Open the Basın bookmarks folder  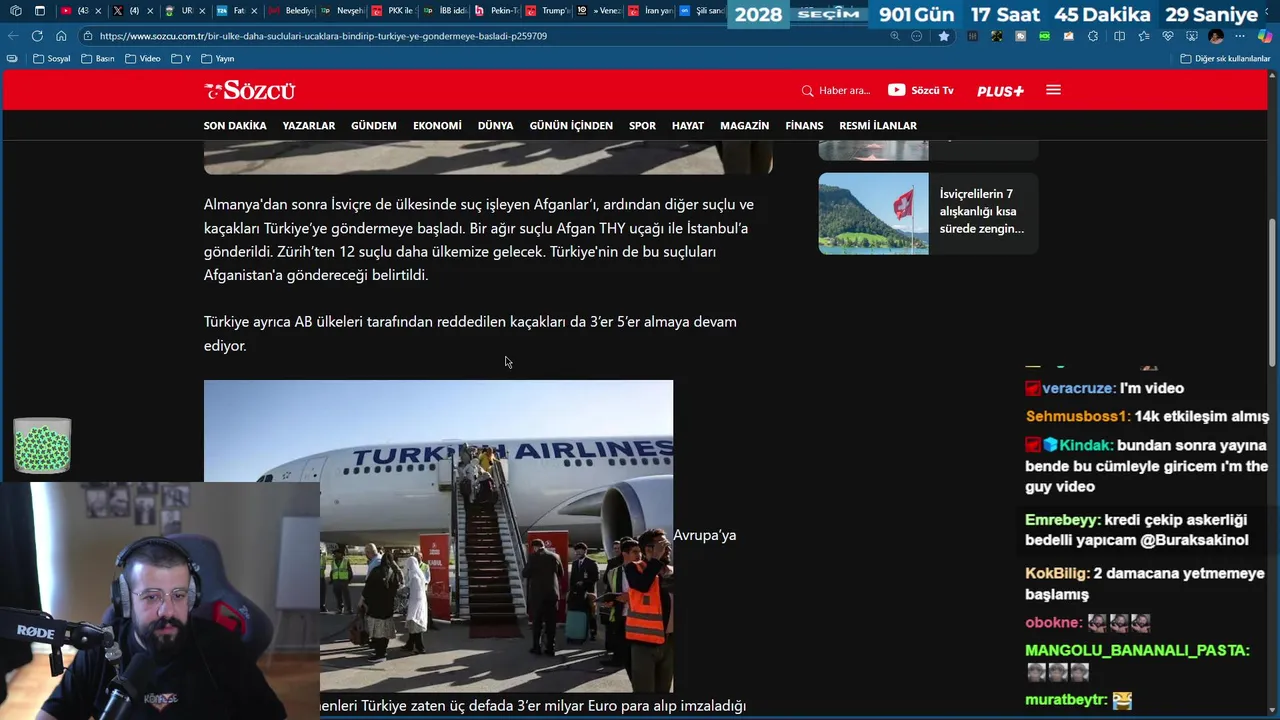point(98,59)
